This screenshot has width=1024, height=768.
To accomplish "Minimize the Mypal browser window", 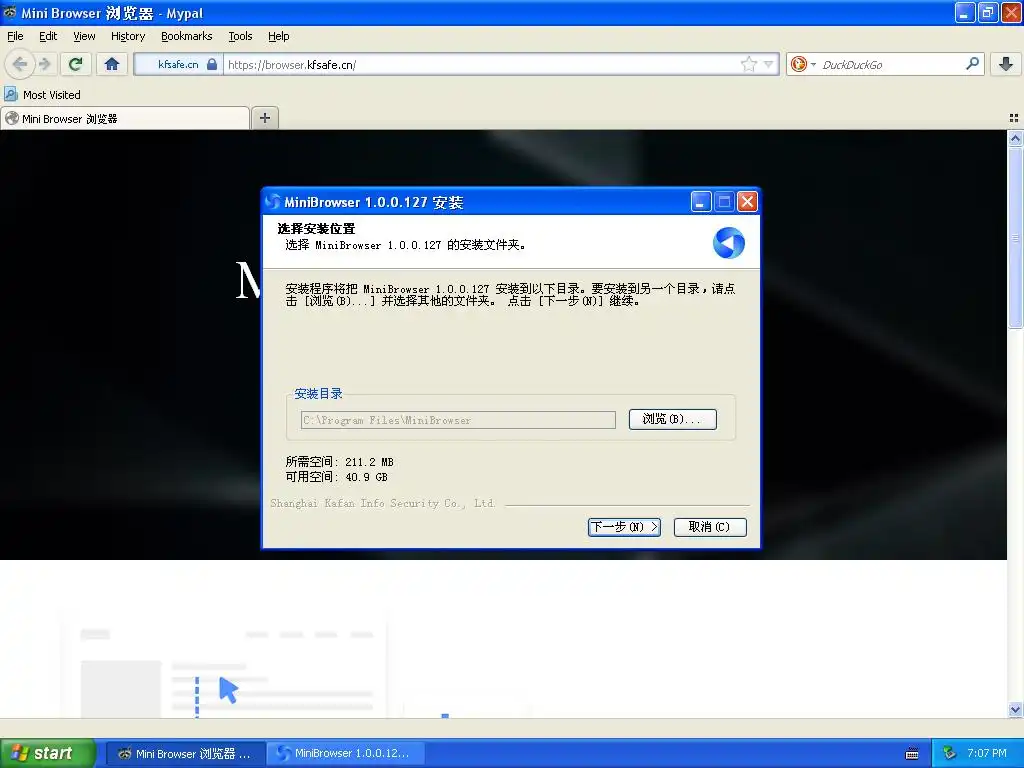I will tap(965, 12).
